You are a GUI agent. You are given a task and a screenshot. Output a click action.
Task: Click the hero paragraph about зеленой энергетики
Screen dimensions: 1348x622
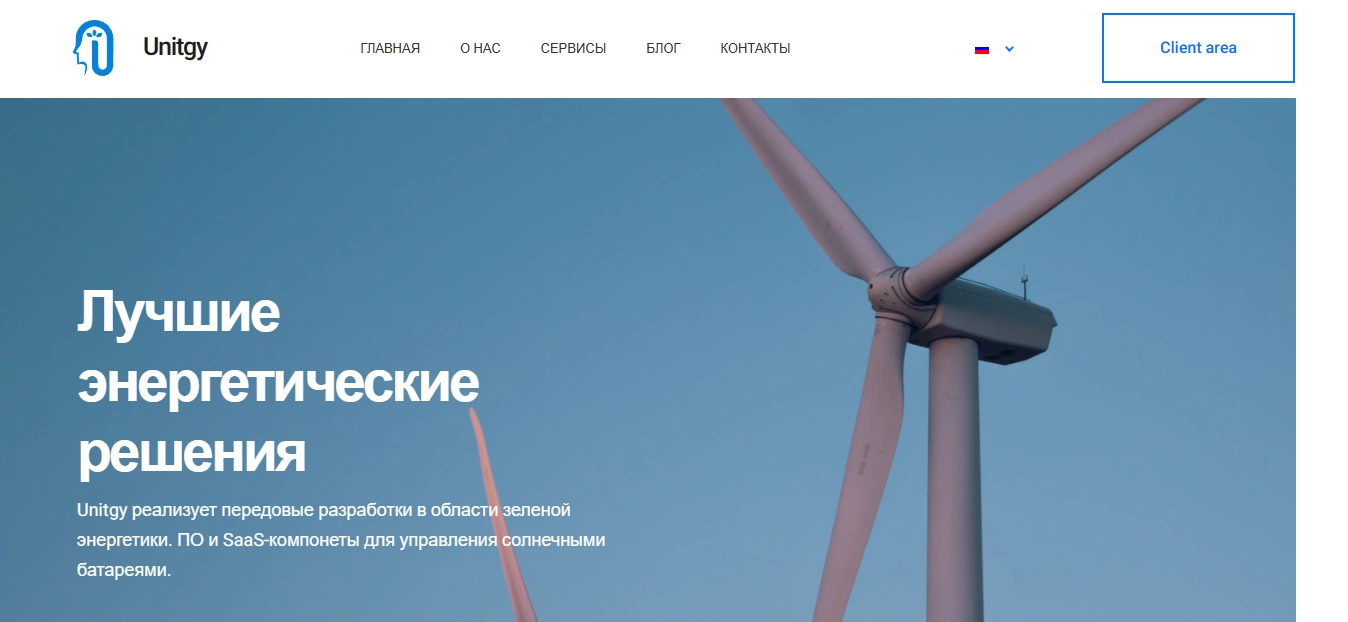tap(341, 540)
